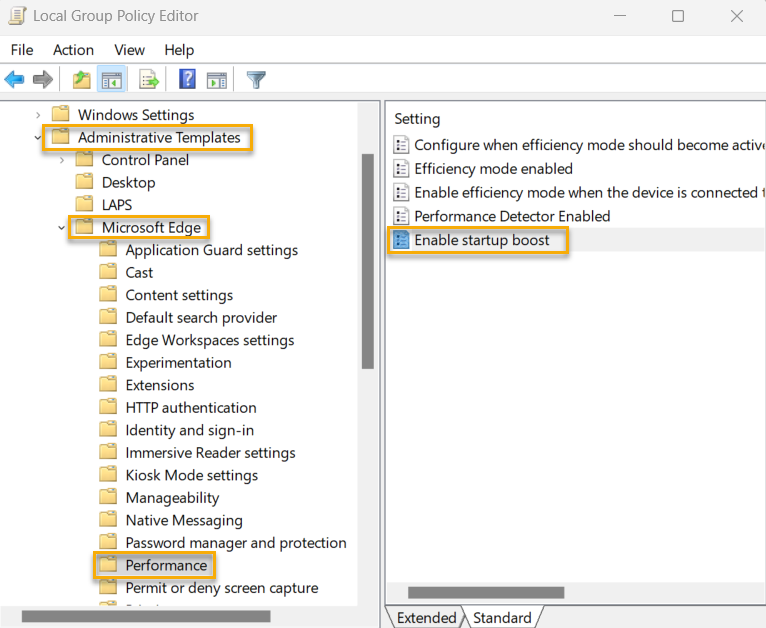Click the Filter funnel toolbar icon
766x628 pixels.
(x=256, y=79)
